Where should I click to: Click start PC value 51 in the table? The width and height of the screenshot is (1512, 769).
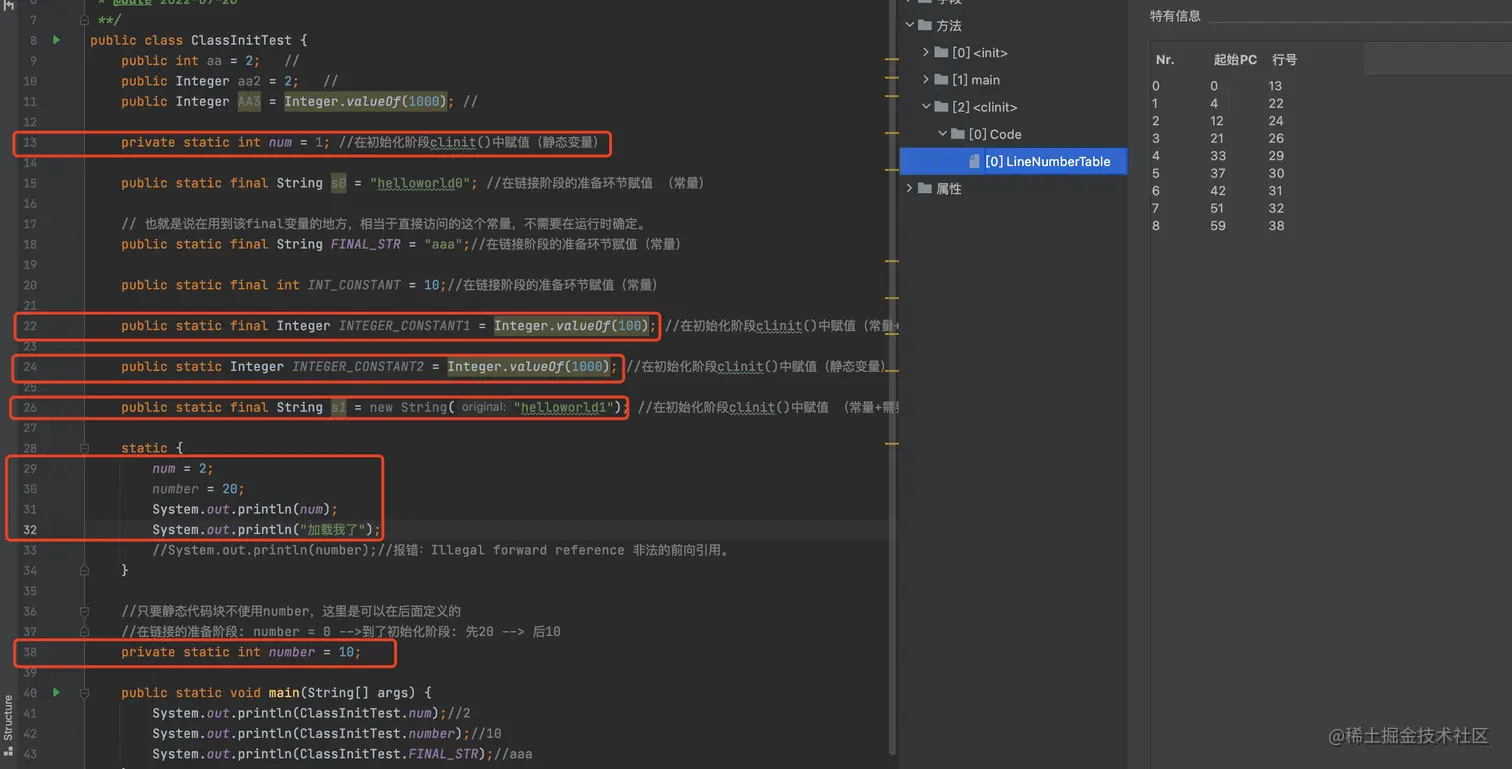(1217, 208)
